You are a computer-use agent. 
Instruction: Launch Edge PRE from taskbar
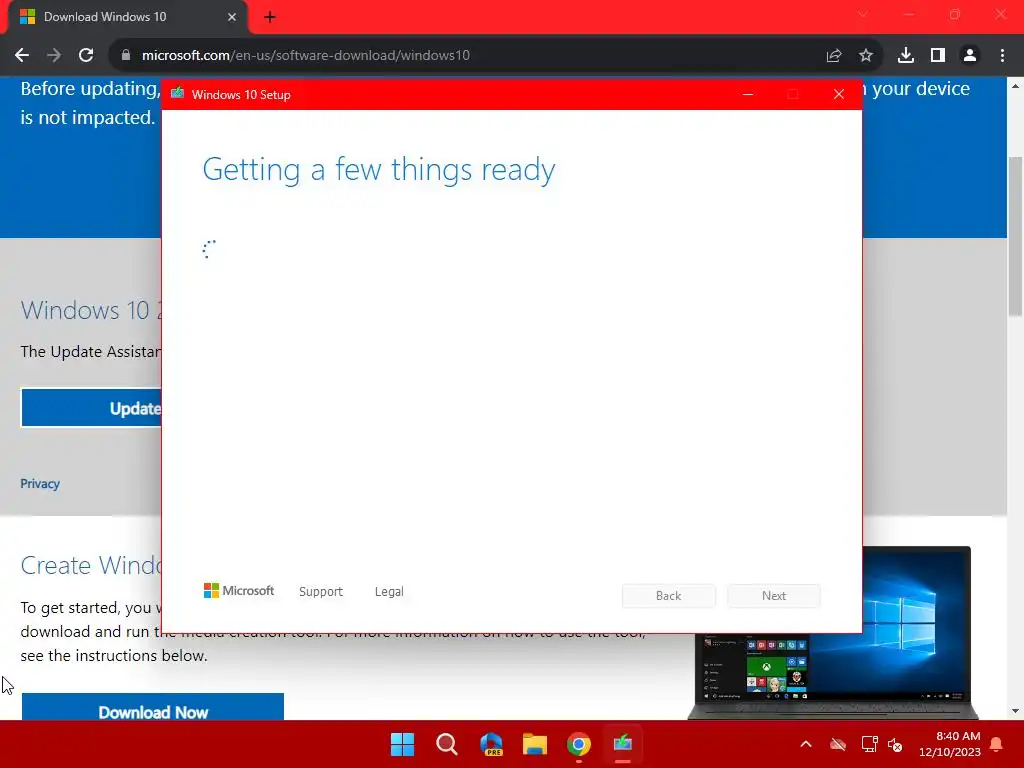[x=491, y=744]
